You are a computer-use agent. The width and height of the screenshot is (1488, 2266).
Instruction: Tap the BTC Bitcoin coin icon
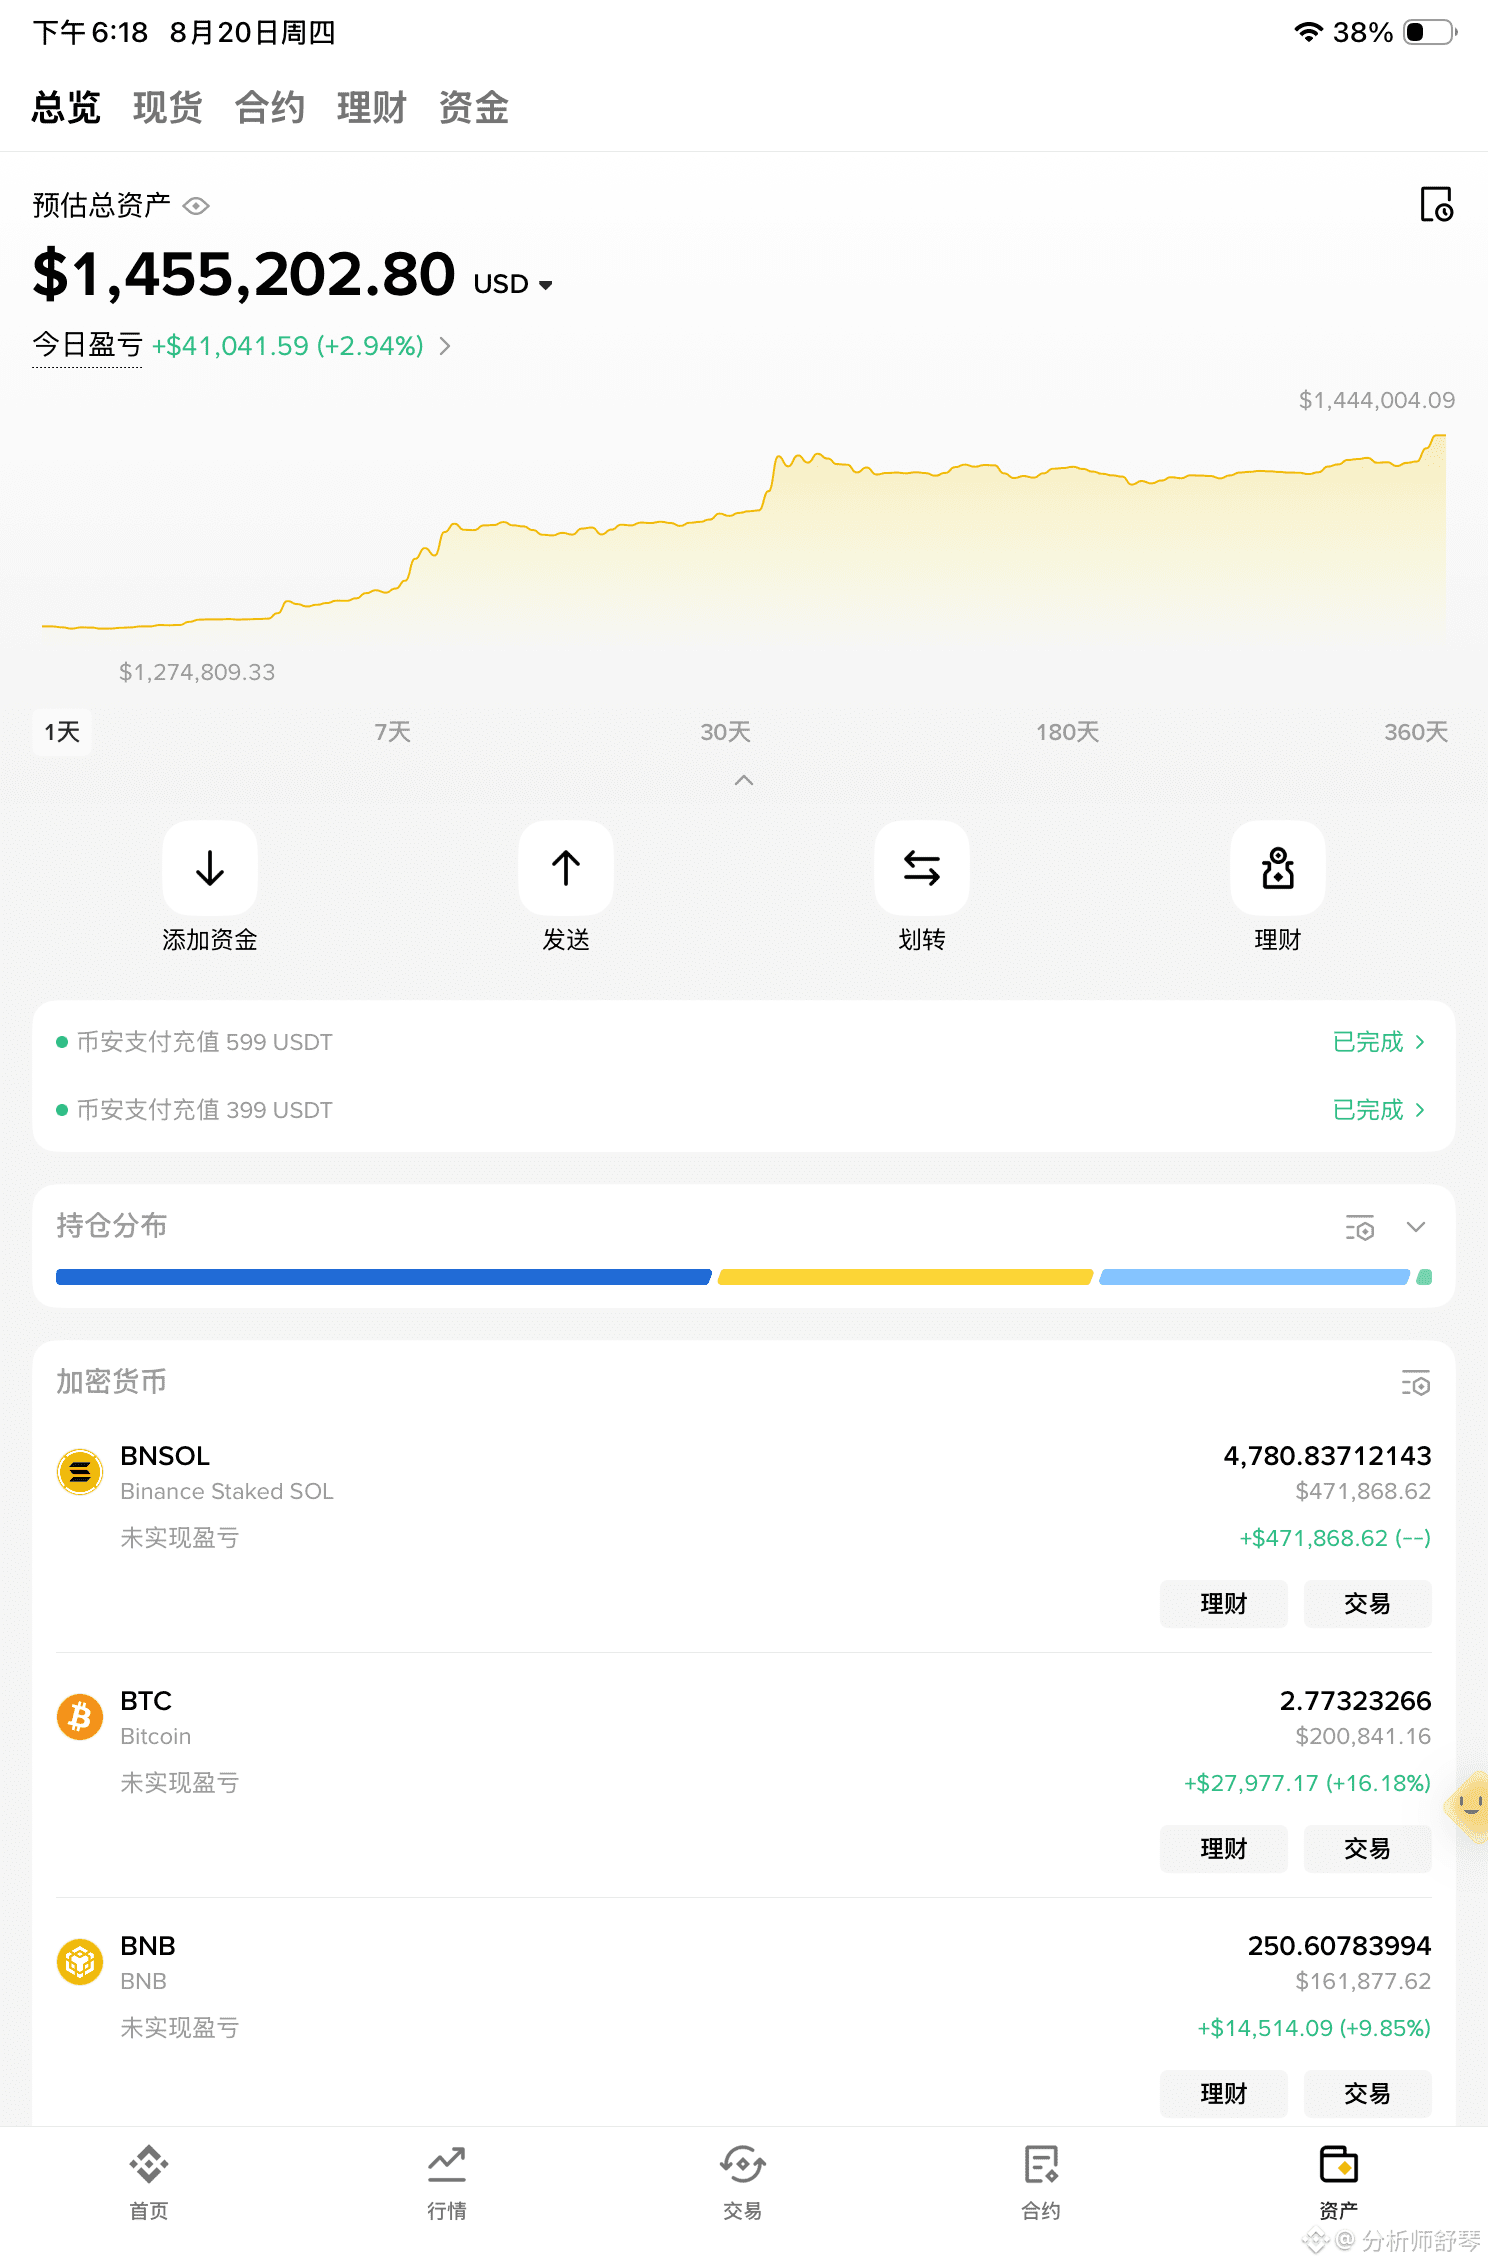(80, 1717)
